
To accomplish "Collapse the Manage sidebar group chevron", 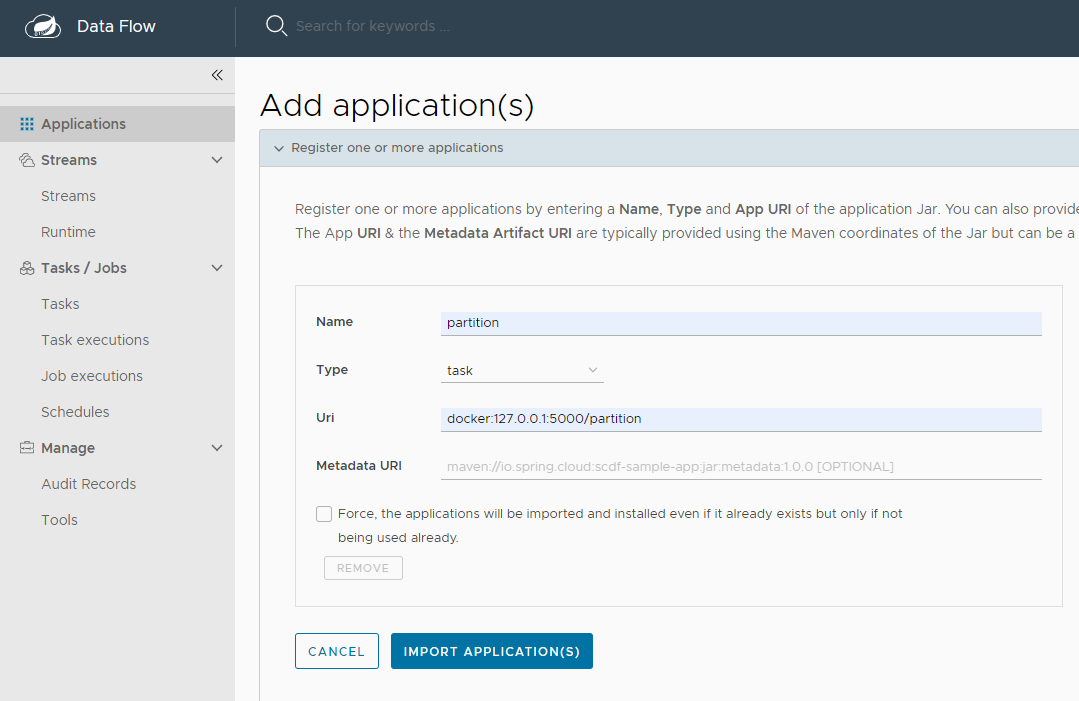I will coord(217,448).
